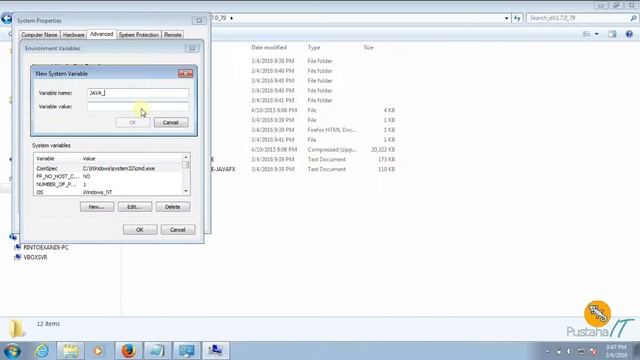
Task: Open view options dropdown arrow
Action: pos(596,34)
